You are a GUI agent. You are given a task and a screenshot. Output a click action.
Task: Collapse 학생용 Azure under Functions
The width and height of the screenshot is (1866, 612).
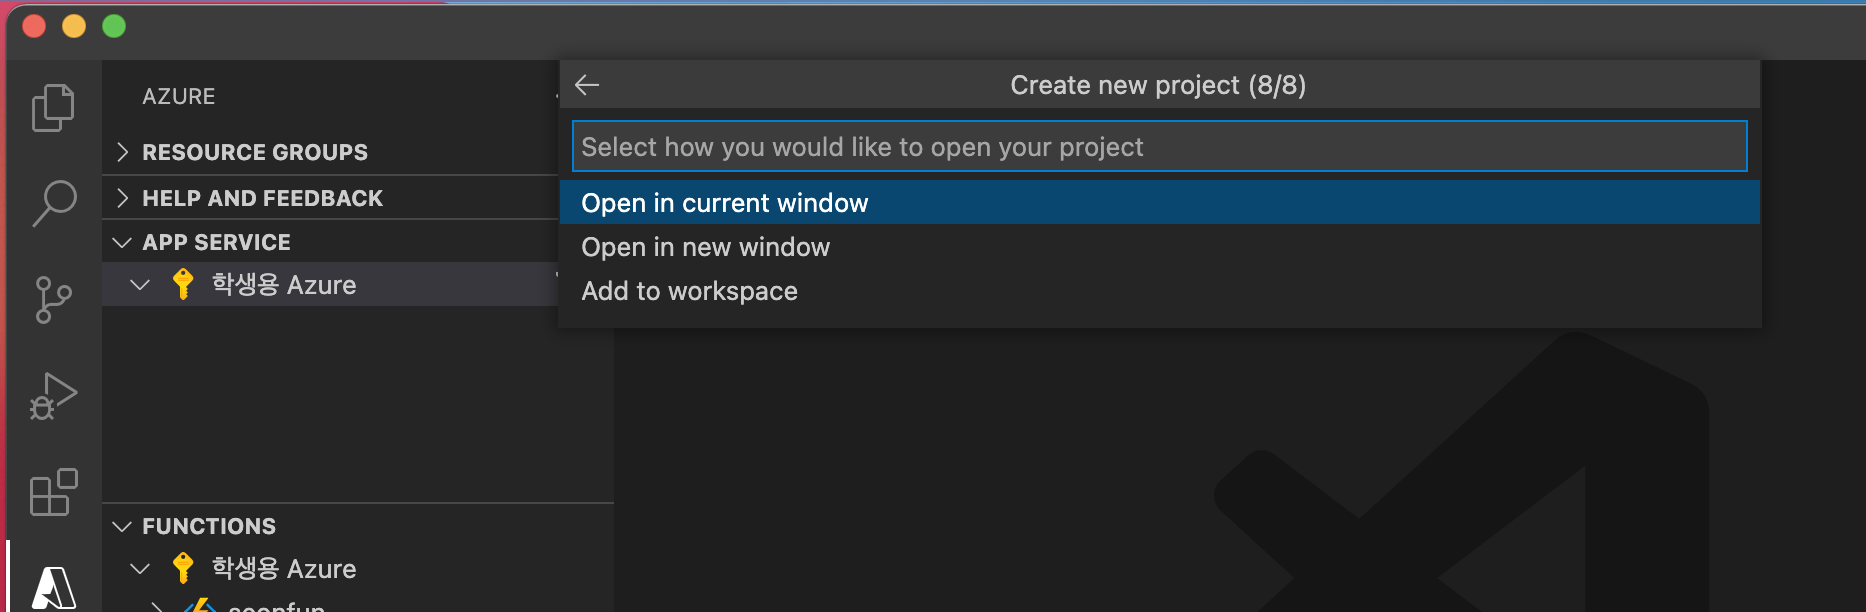pyautogui.click(x=140, y=569)
